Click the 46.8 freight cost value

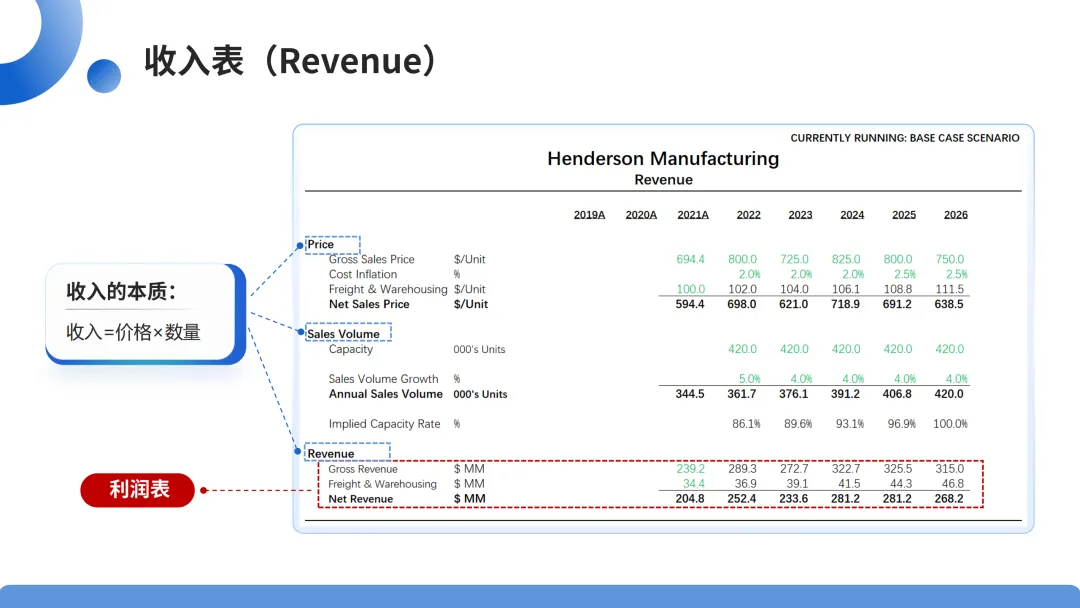(953, 484)
